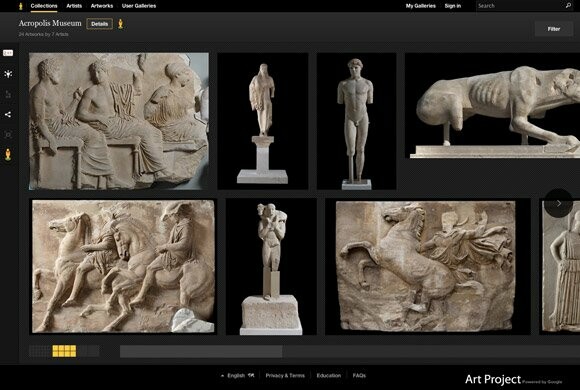The image size is (580, 390).
Task: Open the Details button for Acropolis Museum
Action: tap(100, 24)
